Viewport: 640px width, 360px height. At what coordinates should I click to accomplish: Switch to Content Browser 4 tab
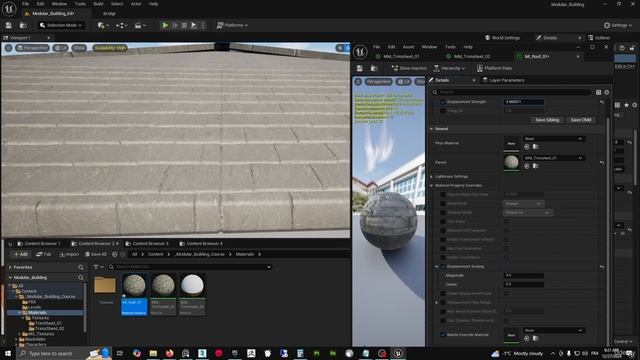(204, 244)
